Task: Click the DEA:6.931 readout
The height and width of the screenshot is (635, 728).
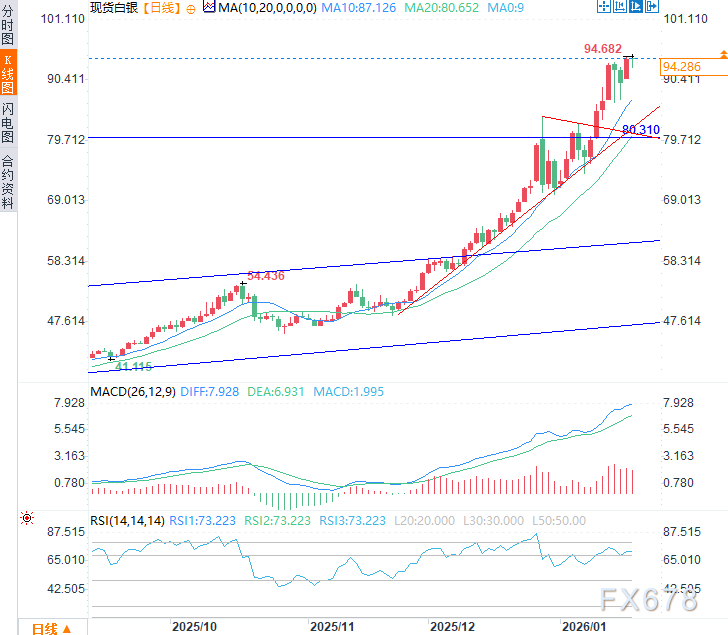Action: pos(275,392)
